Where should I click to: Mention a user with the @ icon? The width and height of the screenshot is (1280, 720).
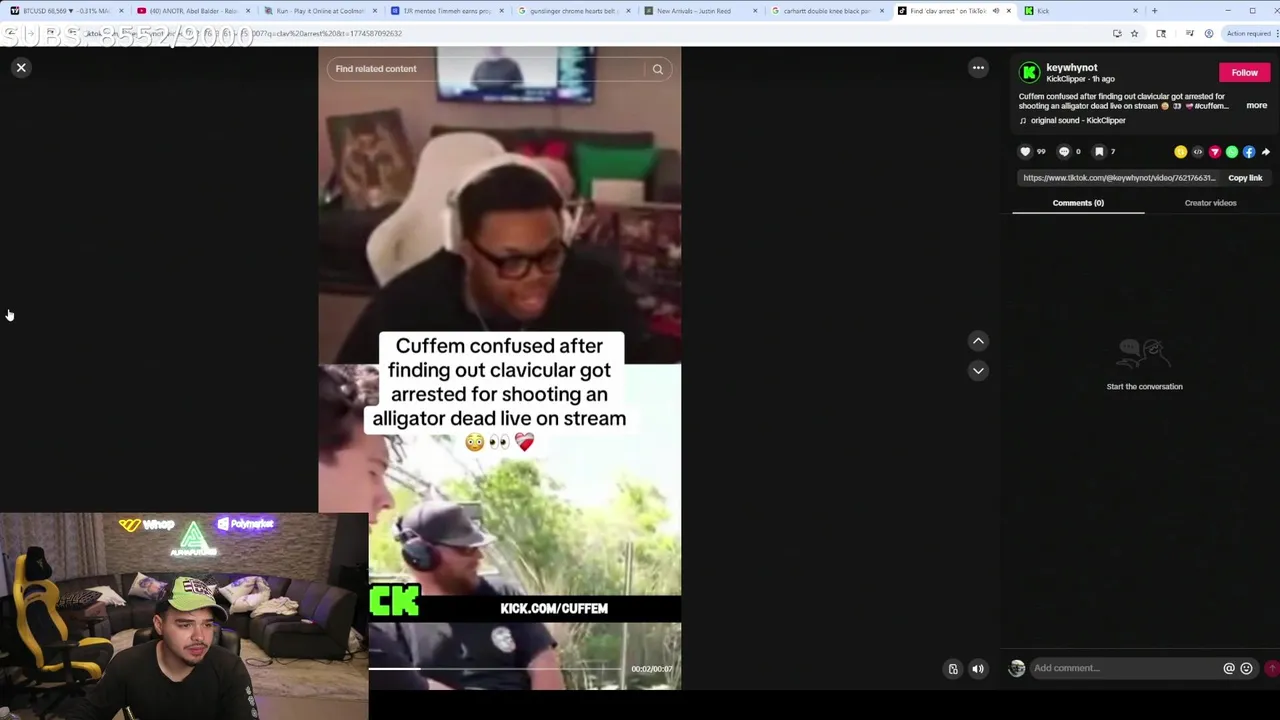(x=1229, y=668)
